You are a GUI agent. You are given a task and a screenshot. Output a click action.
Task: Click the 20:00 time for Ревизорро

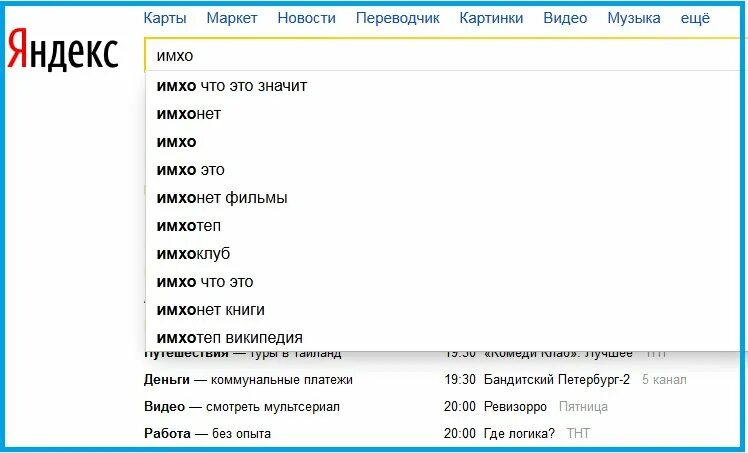point(460,407)
